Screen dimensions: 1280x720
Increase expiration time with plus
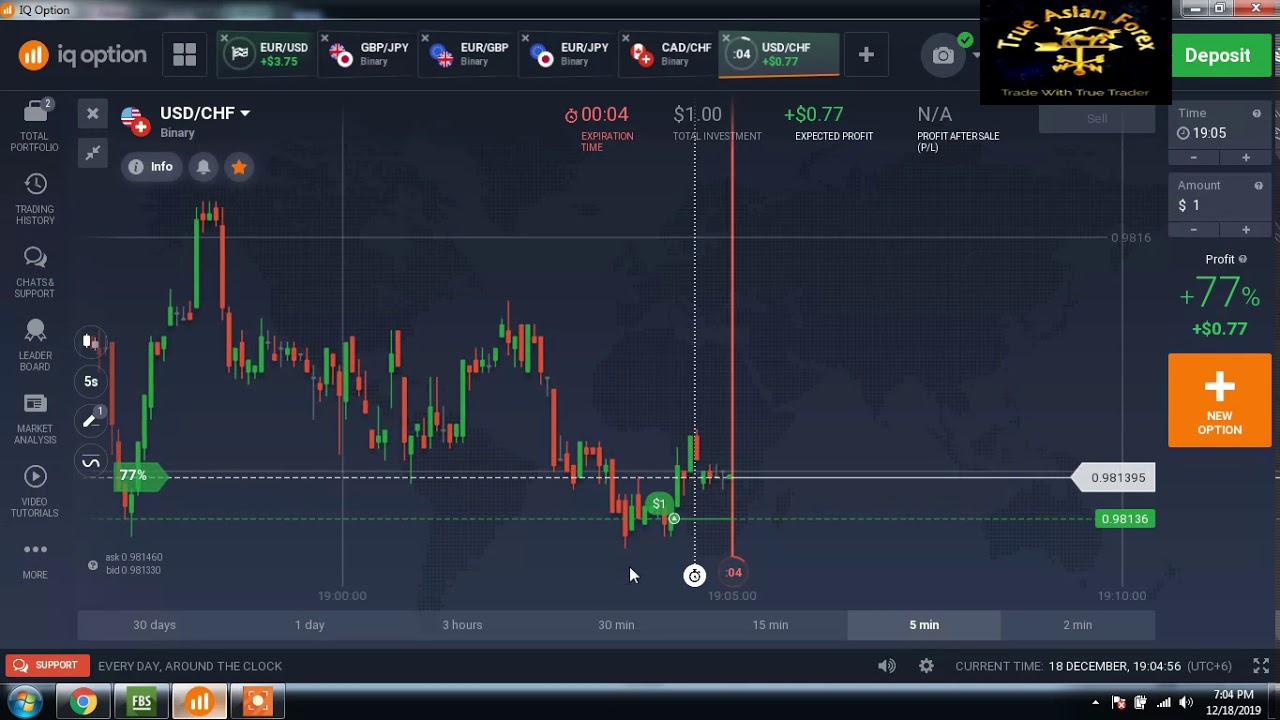pyautogui.click(x=1246, y=158)
